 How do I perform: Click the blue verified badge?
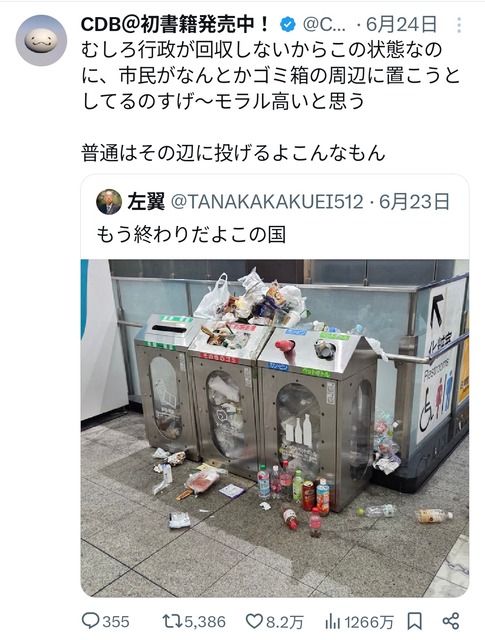(x=287, y=25)
